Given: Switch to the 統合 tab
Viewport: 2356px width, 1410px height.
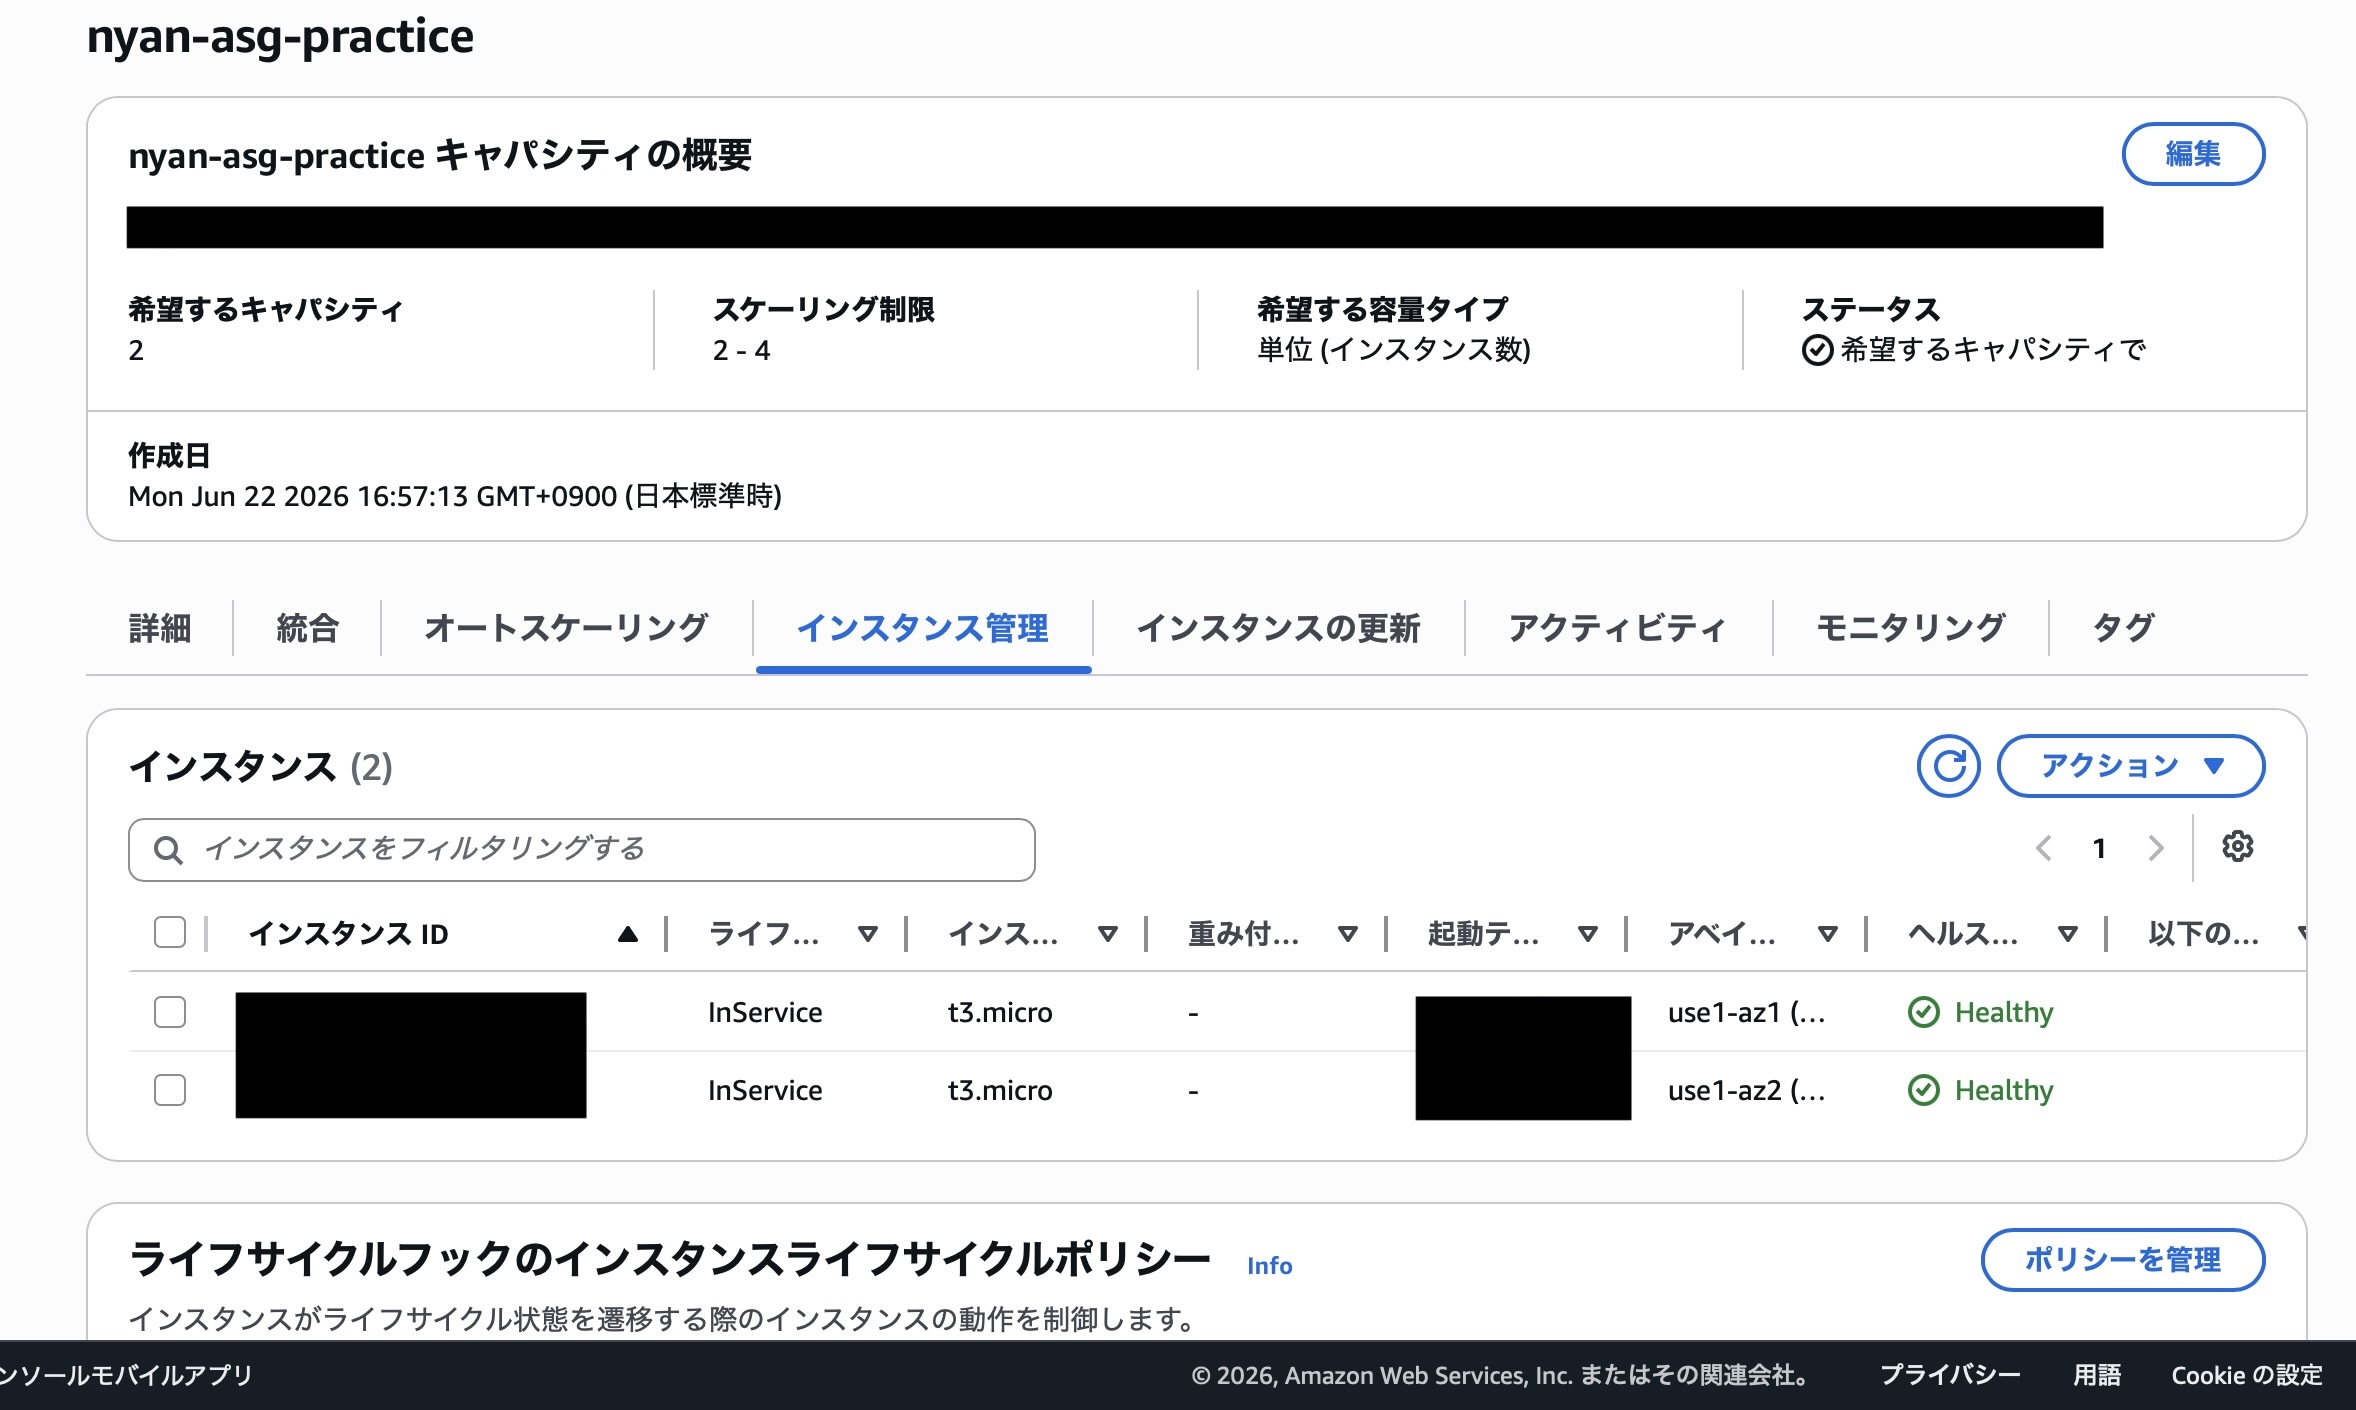Looking at the screenshot, I should point(307,628).
